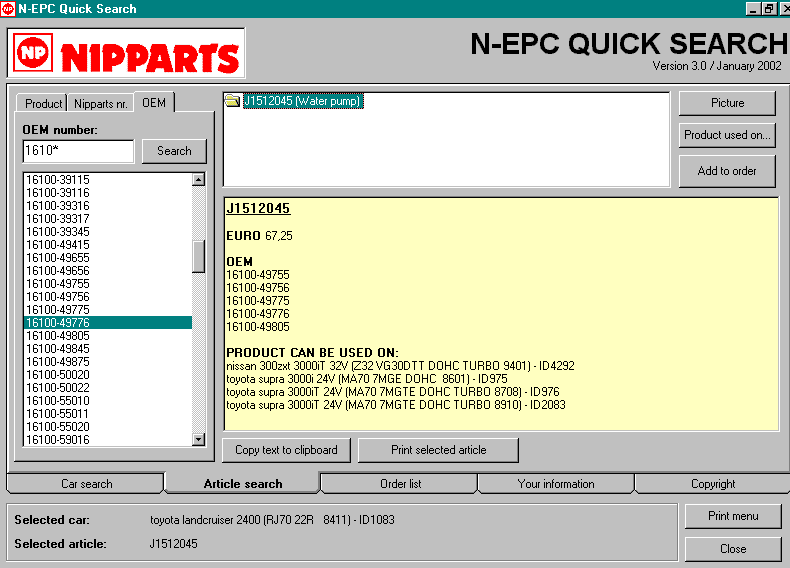Screen dimensions: 790x568
Task: Select 16100-49755 in the left OEM list
Action: pyautogui.click(x=108, y=284)
